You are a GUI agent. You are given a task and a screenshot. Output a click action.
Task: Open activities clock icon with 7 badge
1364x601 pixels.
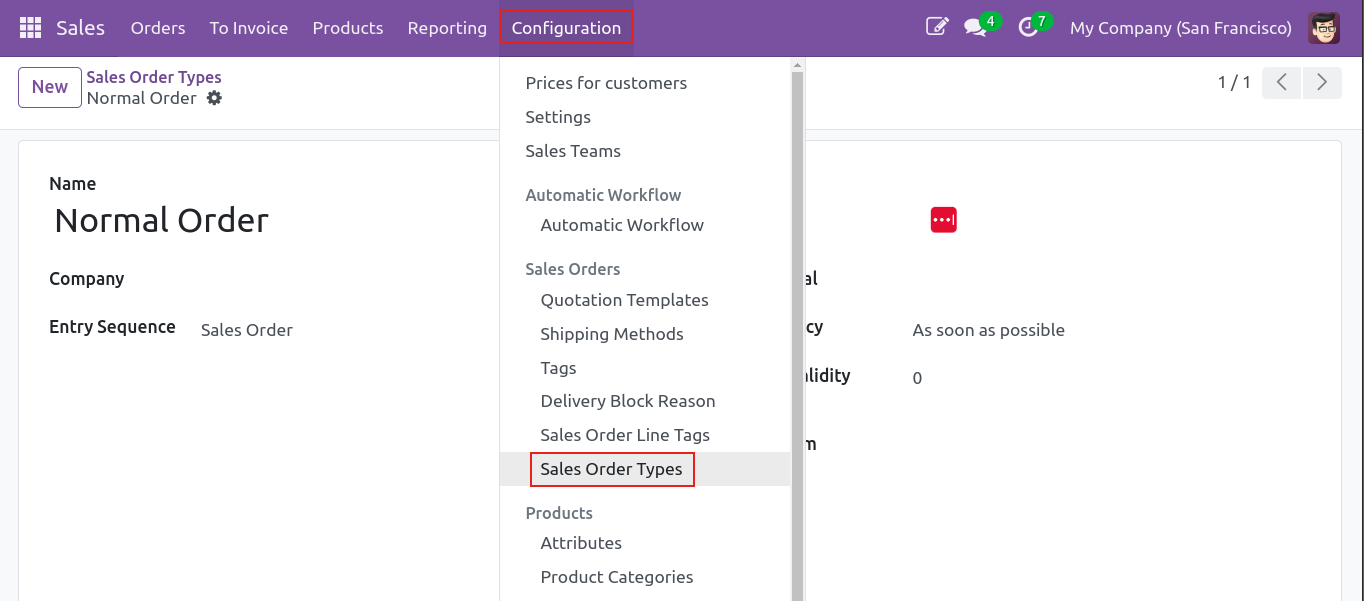1028,28
